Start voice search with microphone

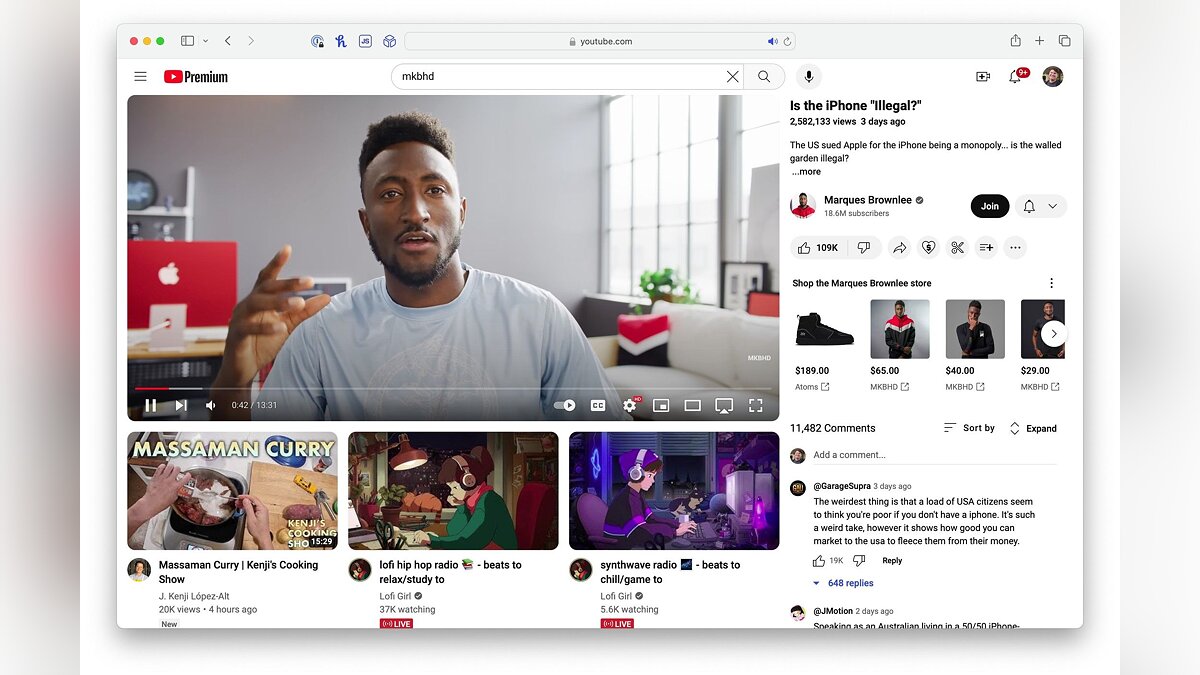[x=808, y=76]
